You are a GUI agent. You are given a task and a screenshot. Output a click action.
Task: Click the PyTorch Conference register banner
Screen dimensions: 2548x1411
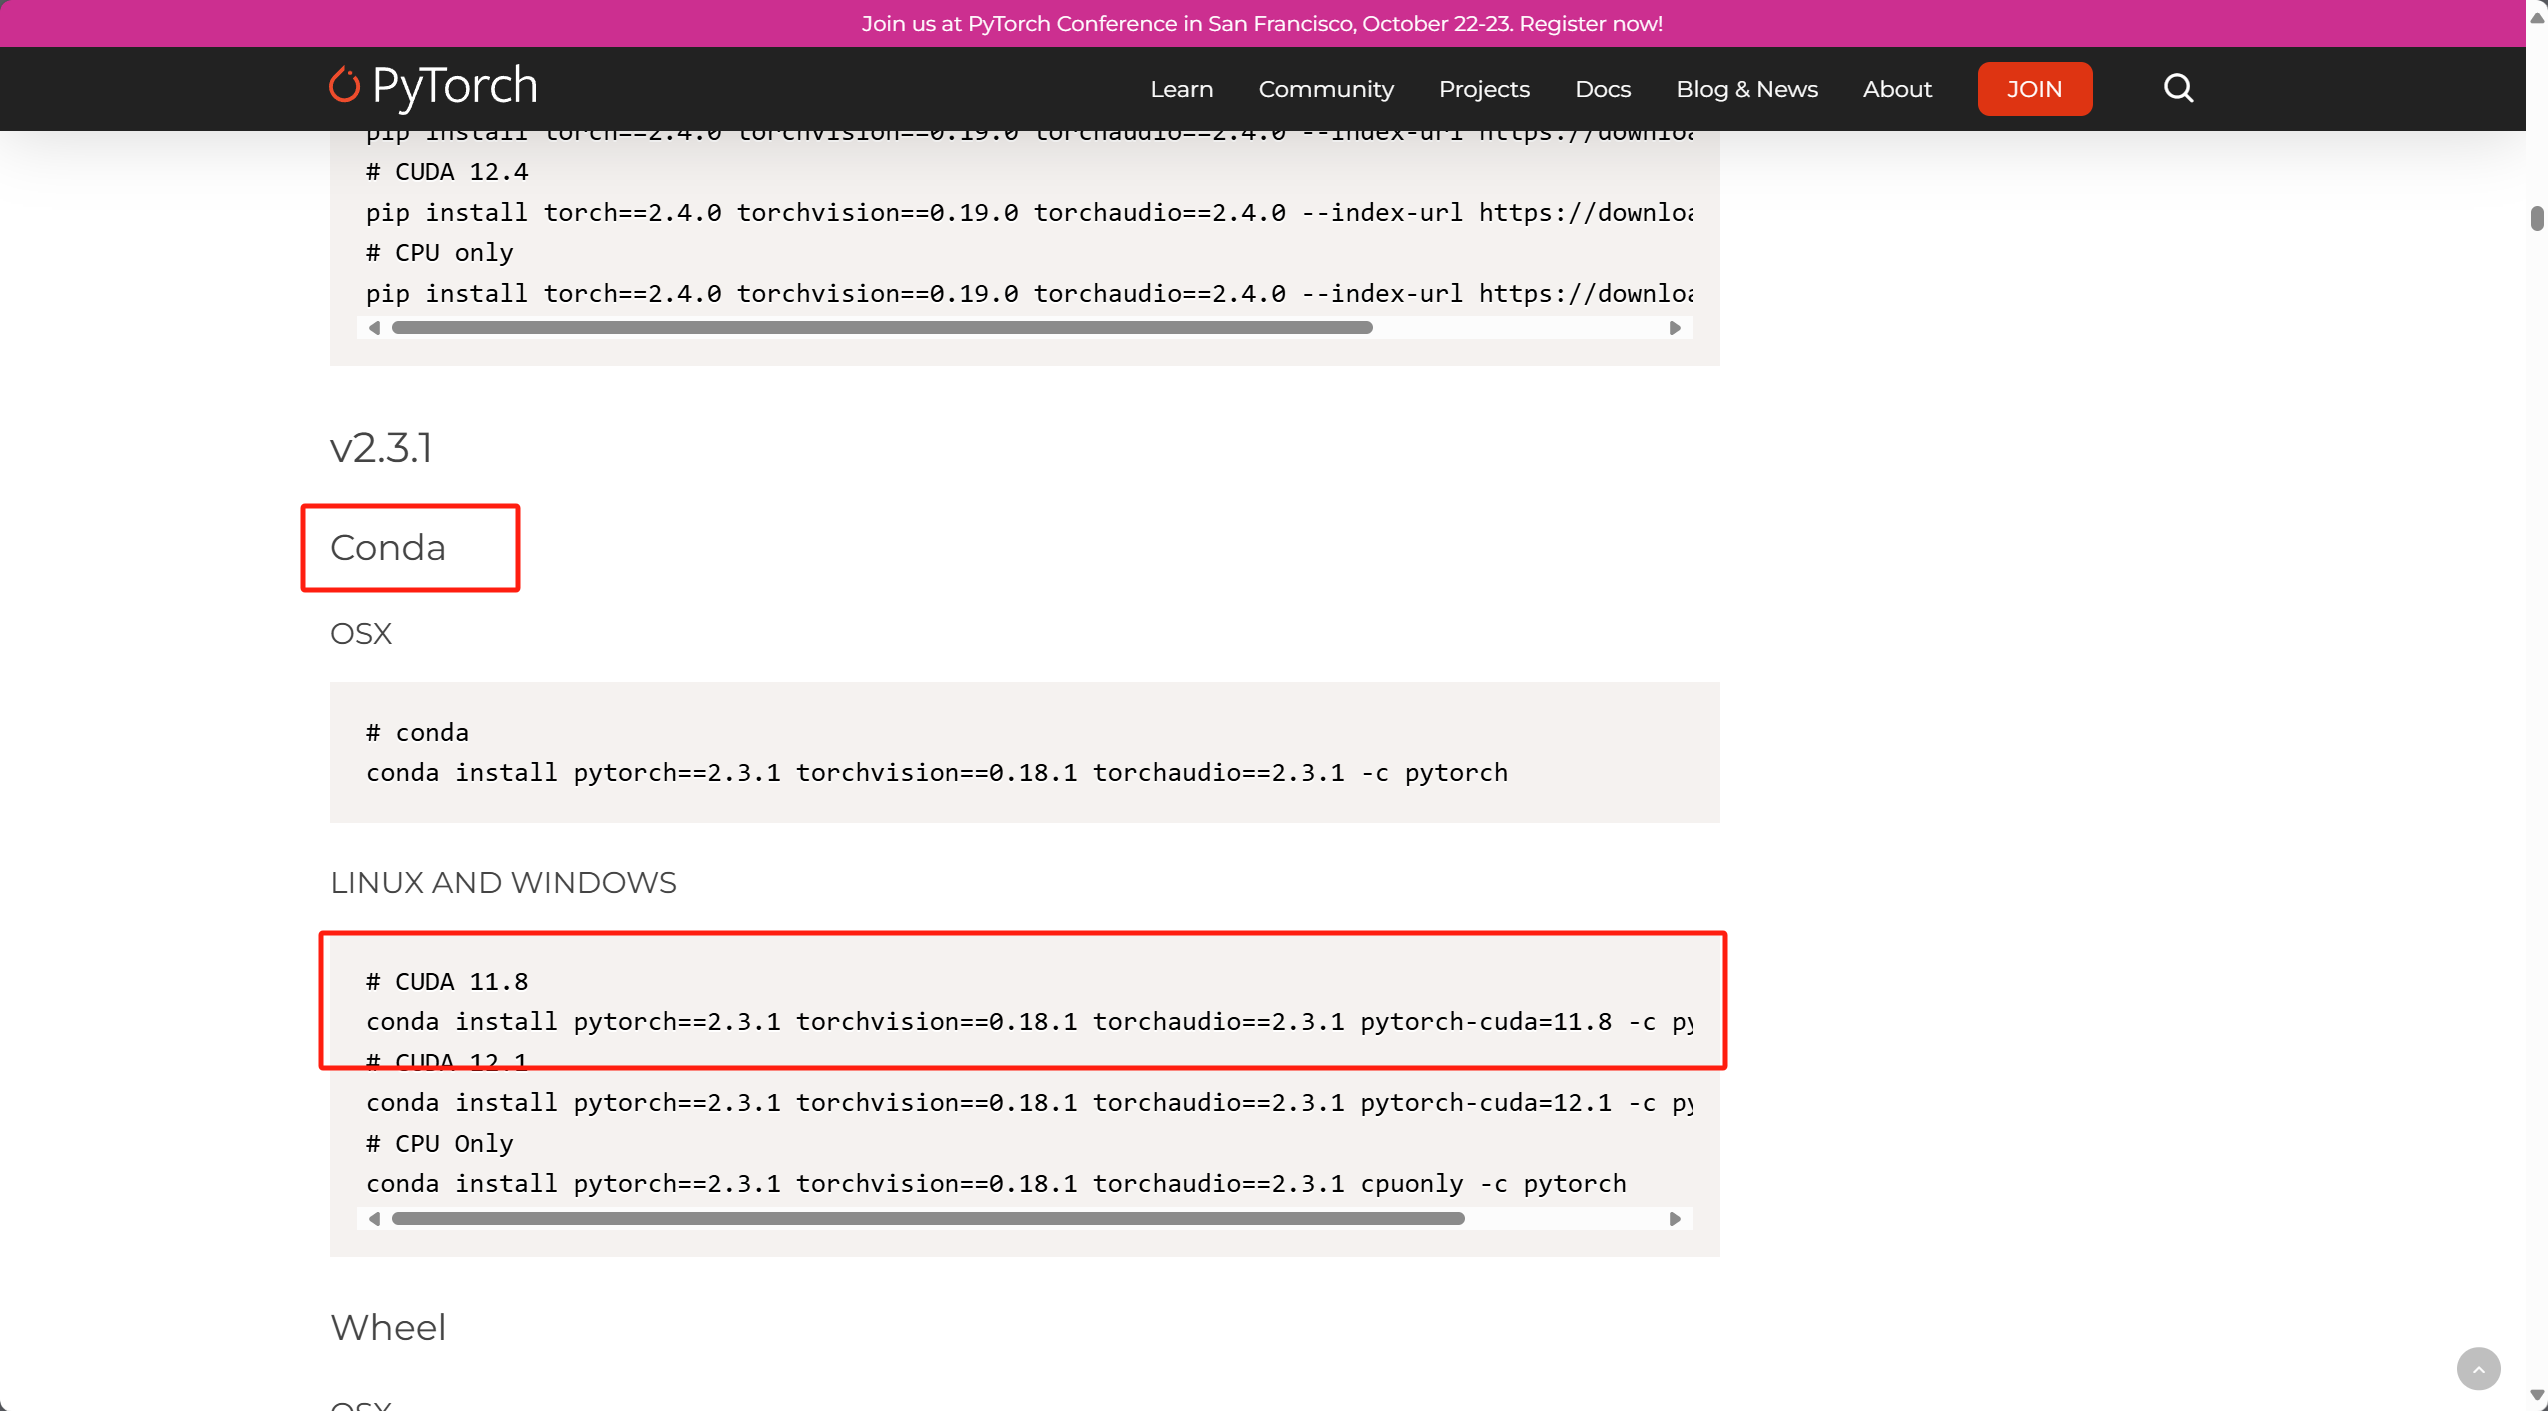1262,23
